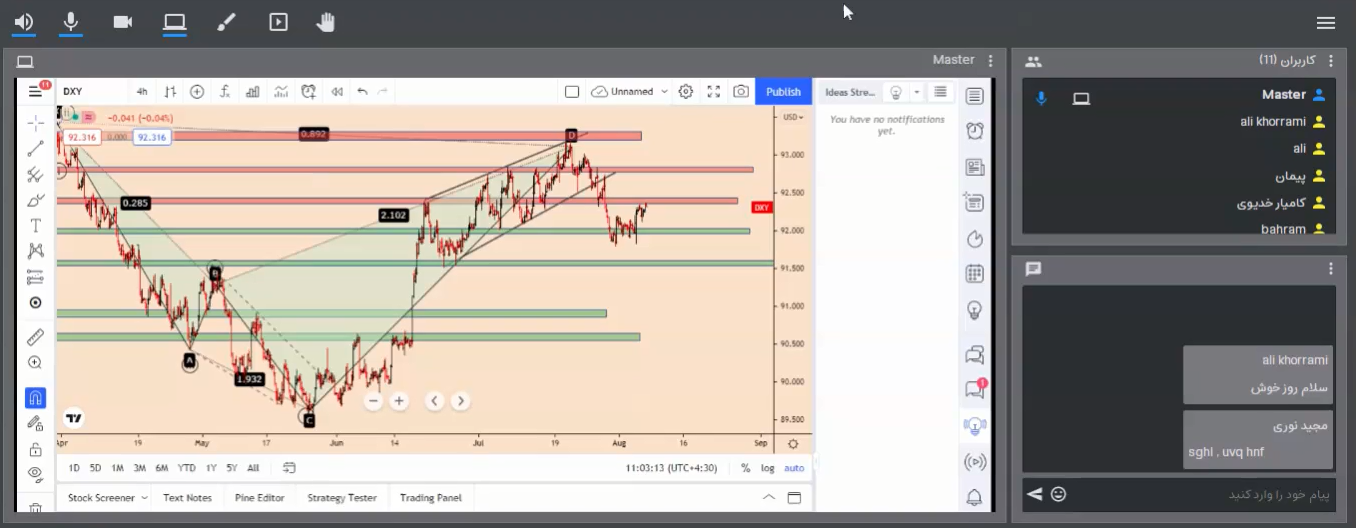Open the Alerts clock icon in right sidebar

(974, 131)
